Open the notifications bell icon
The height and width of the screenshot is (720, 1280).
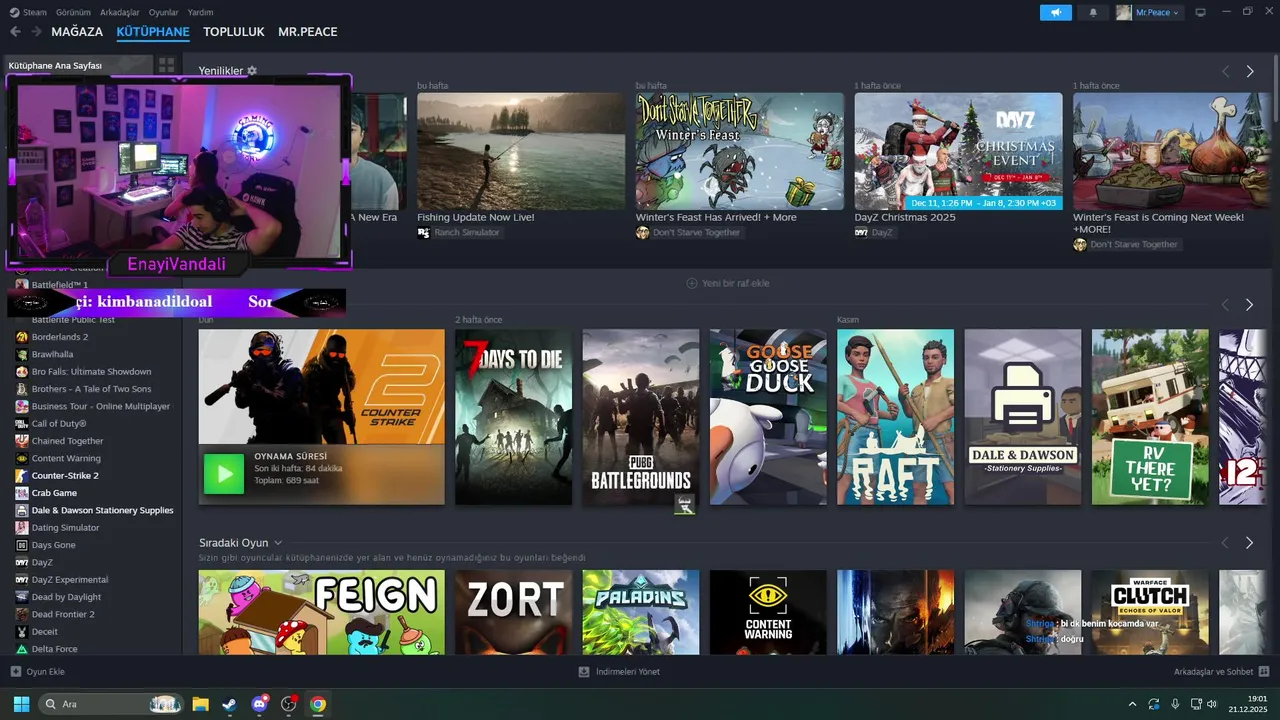point(1093,13)
